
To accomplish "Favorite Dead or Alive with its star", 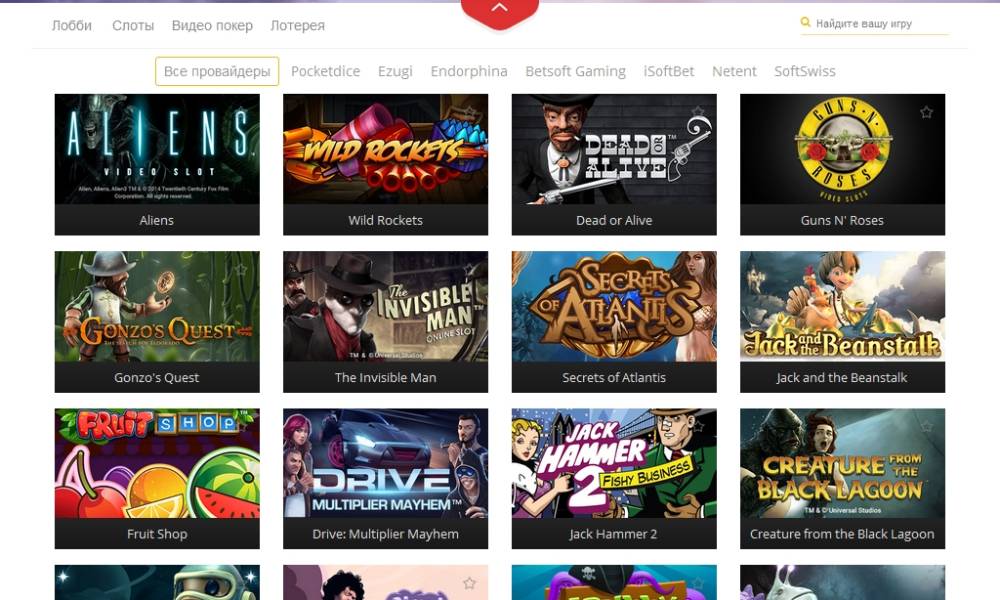I will [x=698, y=112].
